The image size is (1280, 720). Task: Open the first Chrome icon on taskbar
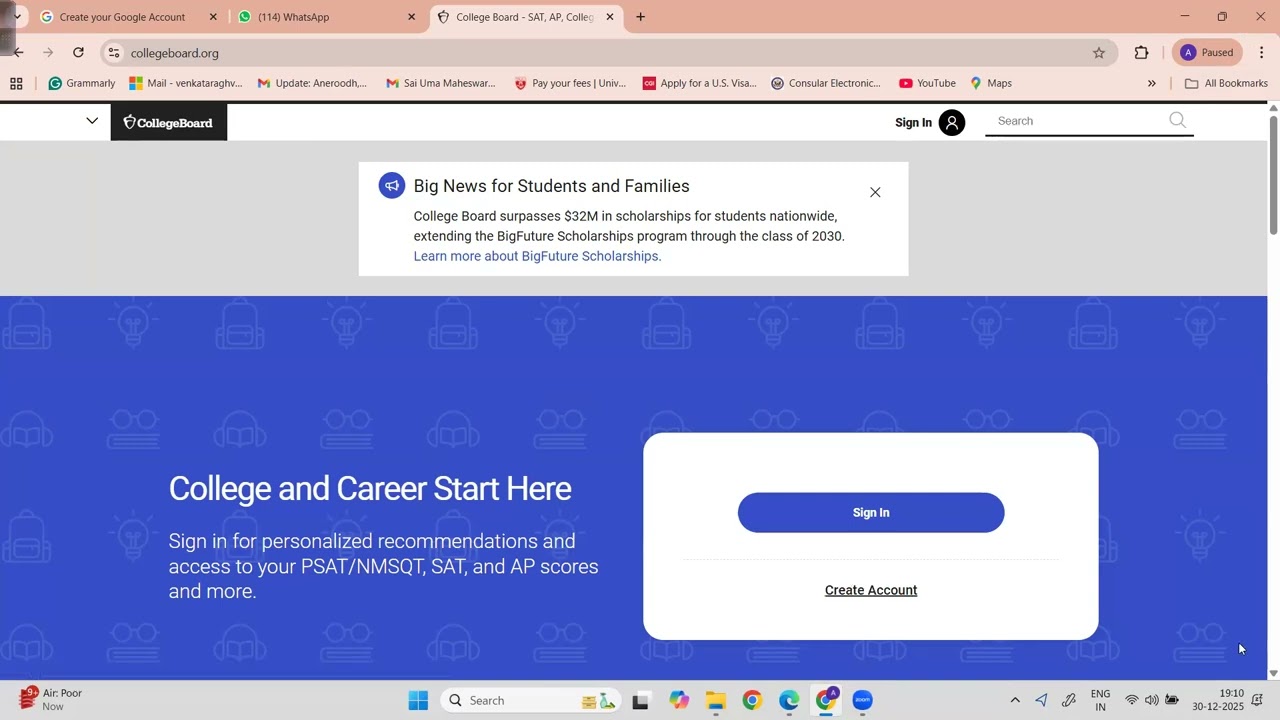[752, 701]
